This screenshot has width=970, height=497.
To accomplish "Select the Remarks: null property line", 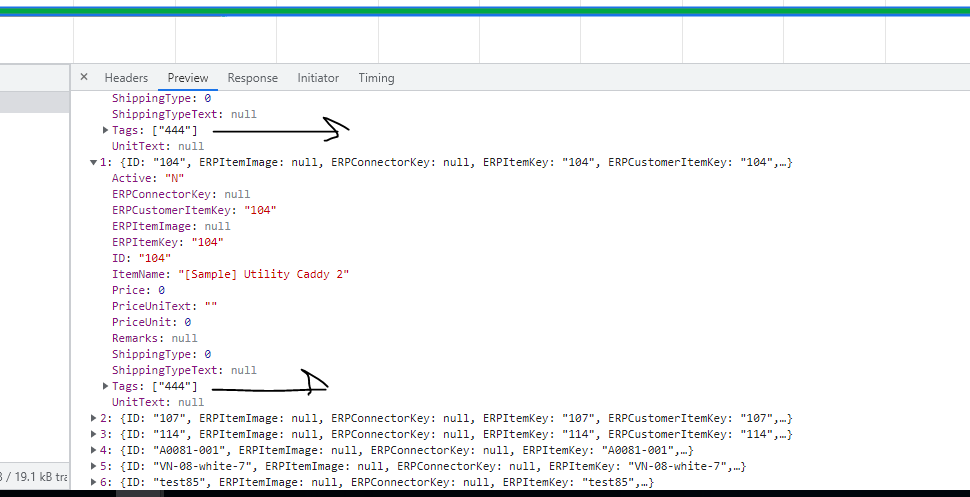I will coord(154,338).
